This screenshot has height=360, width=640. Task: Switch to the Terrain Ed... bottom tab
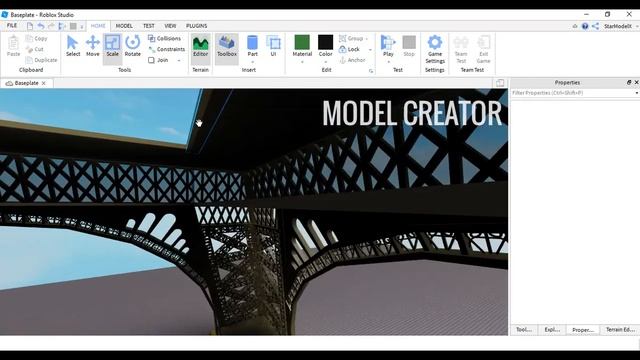click(x=620, y=329)
